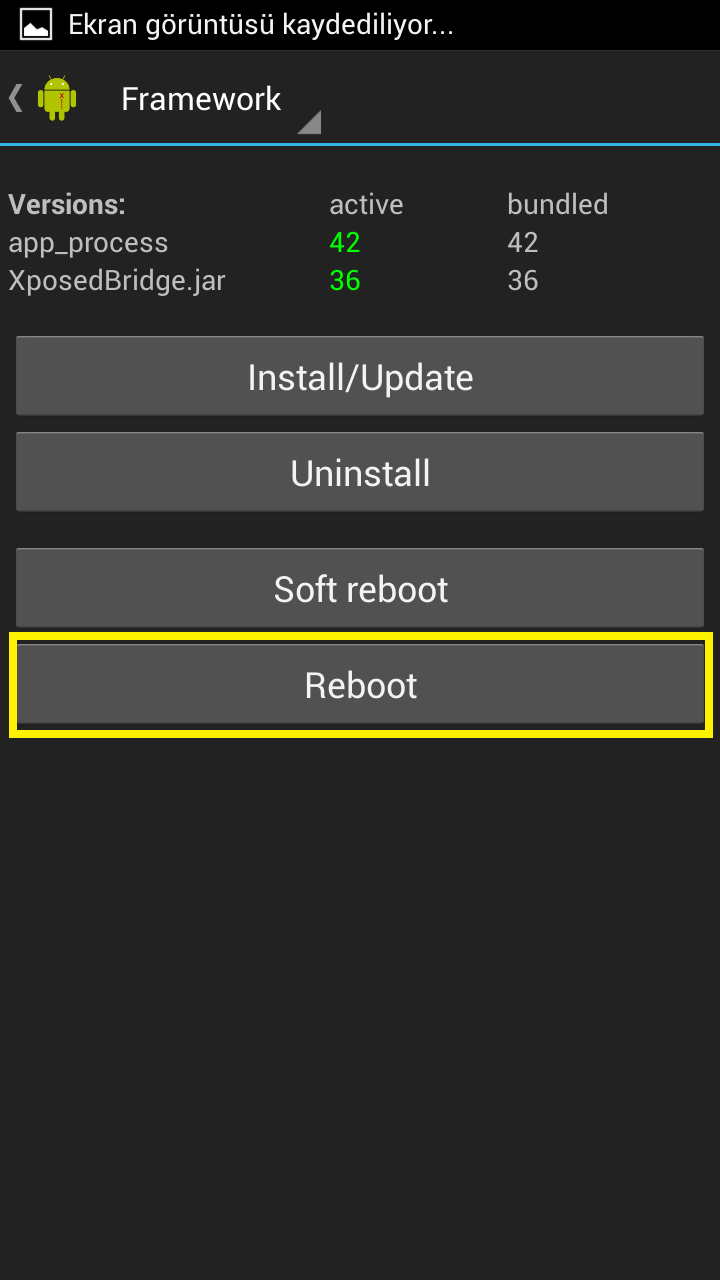Tap the green Android Xposed app icon
This screenshot has width=720, height=1280.
[57, 98]
